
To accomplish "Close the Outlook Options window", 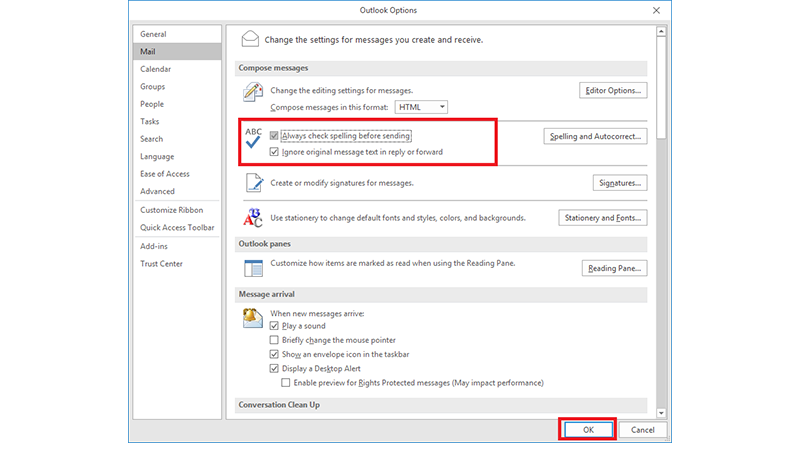I will point(656,10).
